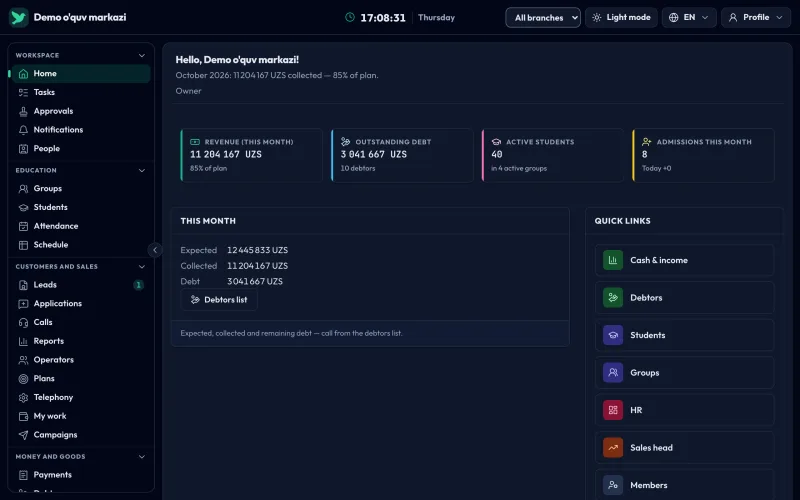Click the Approvals stamp icon
Image resolution: width=800 pixels, height=500 pixels.
pos(23,111)
